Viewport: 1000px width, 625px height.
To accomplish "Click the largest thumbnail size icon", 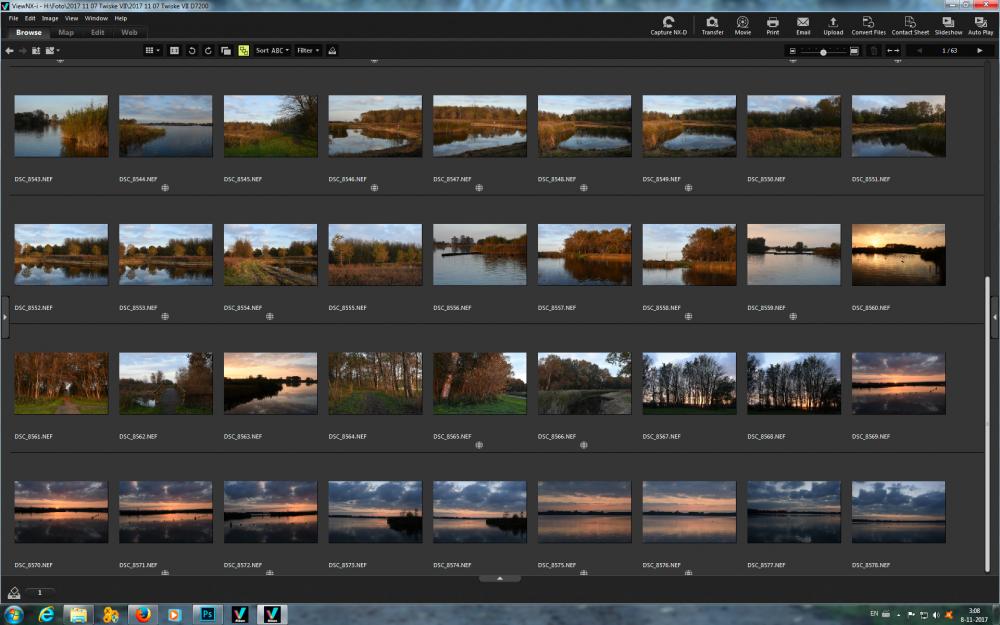I will [x=855, y=50].
